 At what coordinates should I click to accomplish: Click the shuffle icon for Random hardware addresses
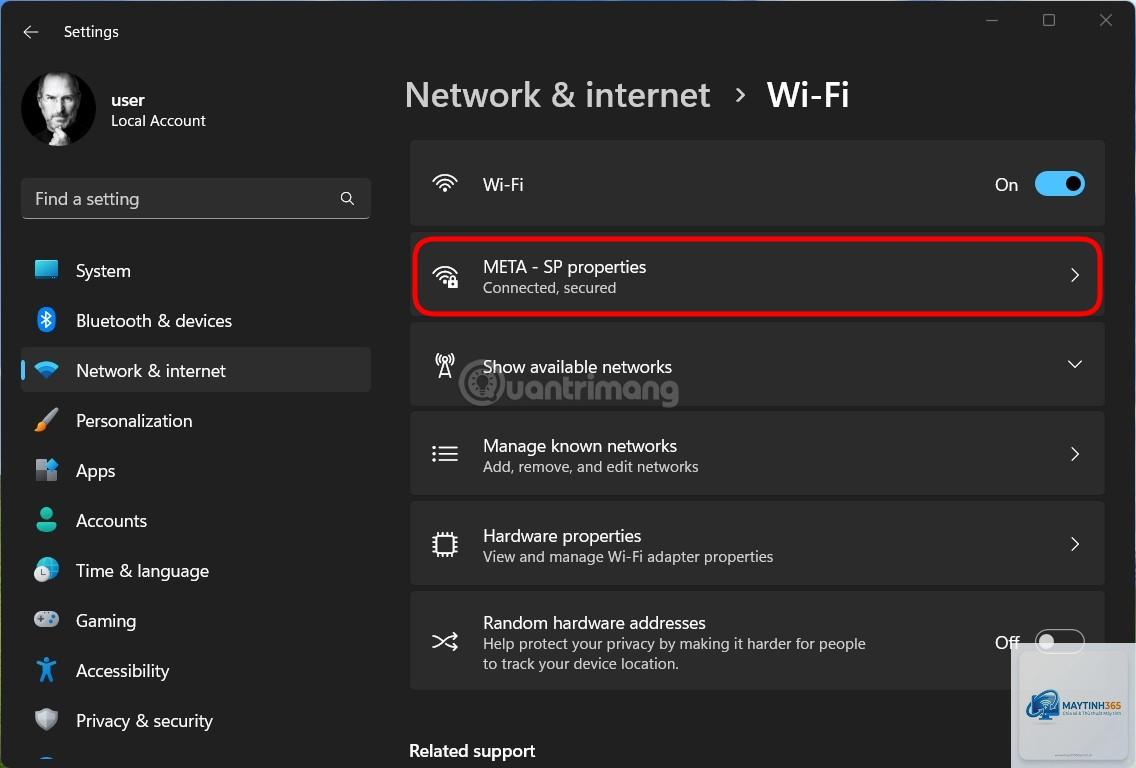tap(445, 641)
